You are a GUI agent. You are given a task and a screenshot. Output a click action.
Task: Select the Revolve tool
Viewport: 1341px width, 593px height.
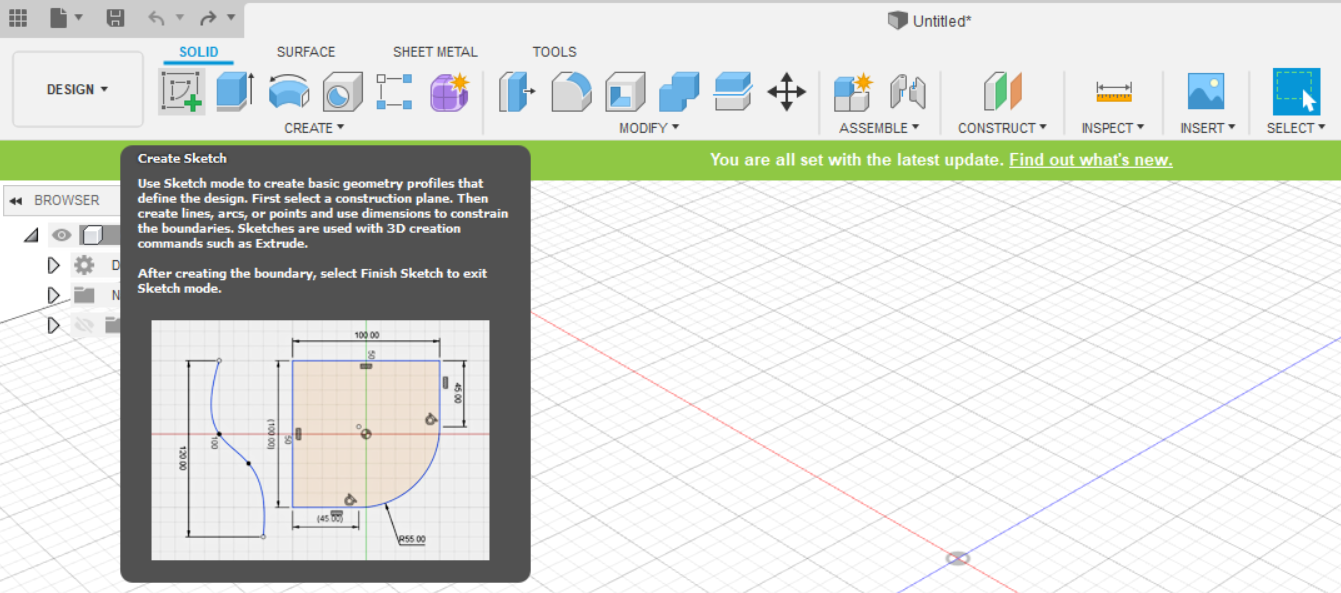click(289, 91)
